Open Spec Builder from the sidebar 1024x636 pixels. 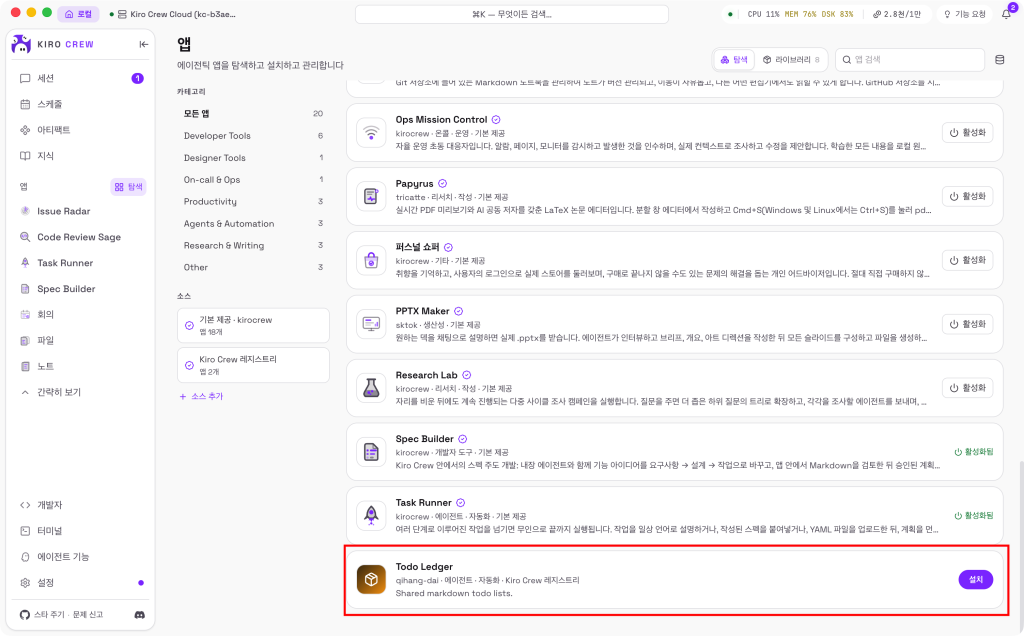(80, 289)
